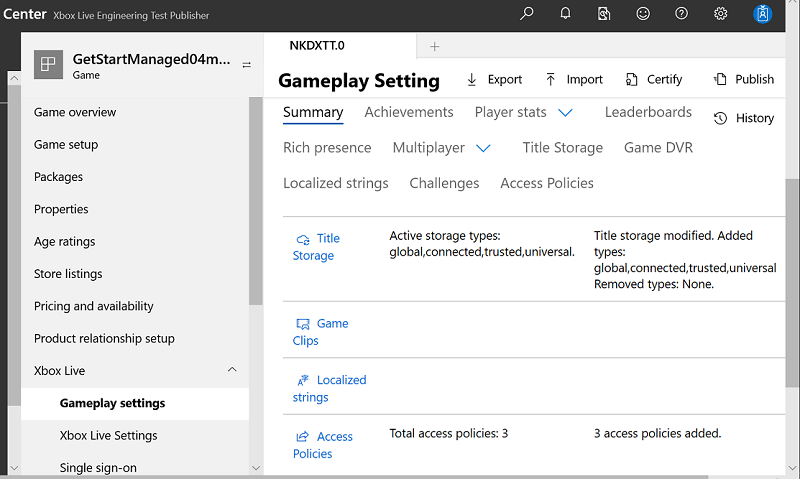
Task: Click the sidebar vertical scrollbar thumb
Action: (x=256, y=201)
